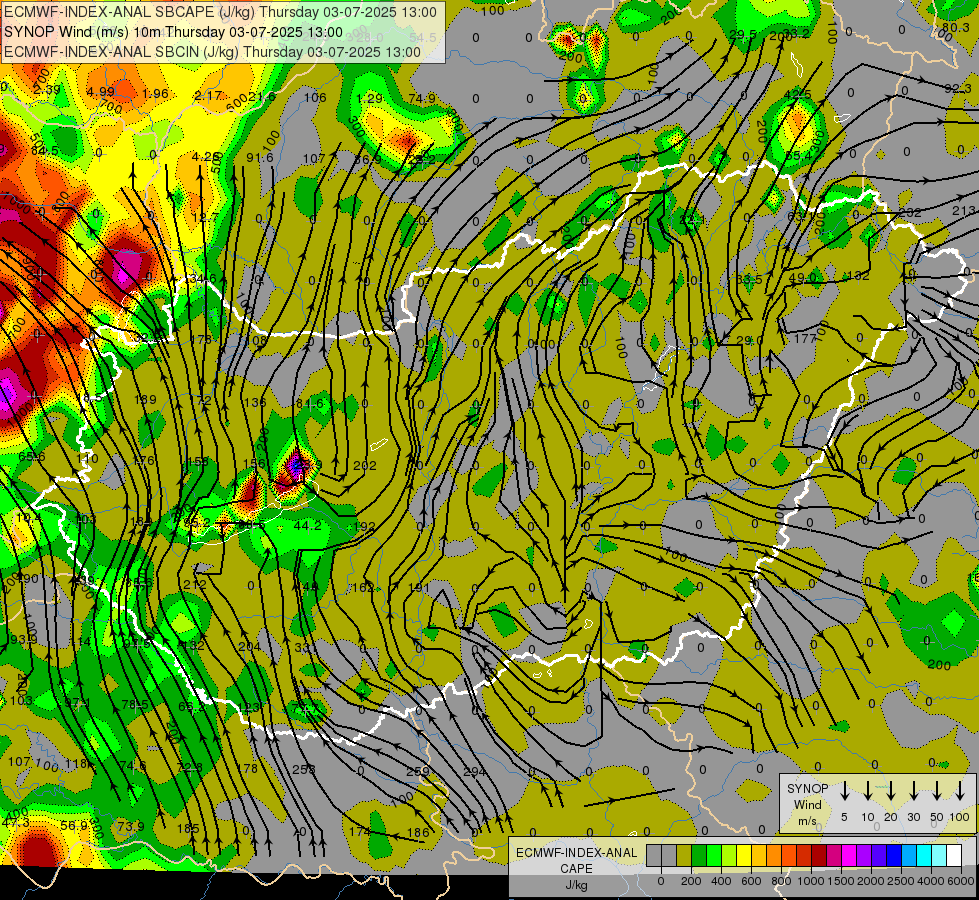The width and height of the screenshot is (979, 900).
Task: Click the map value 73.9
Action: tap(131, 826)
